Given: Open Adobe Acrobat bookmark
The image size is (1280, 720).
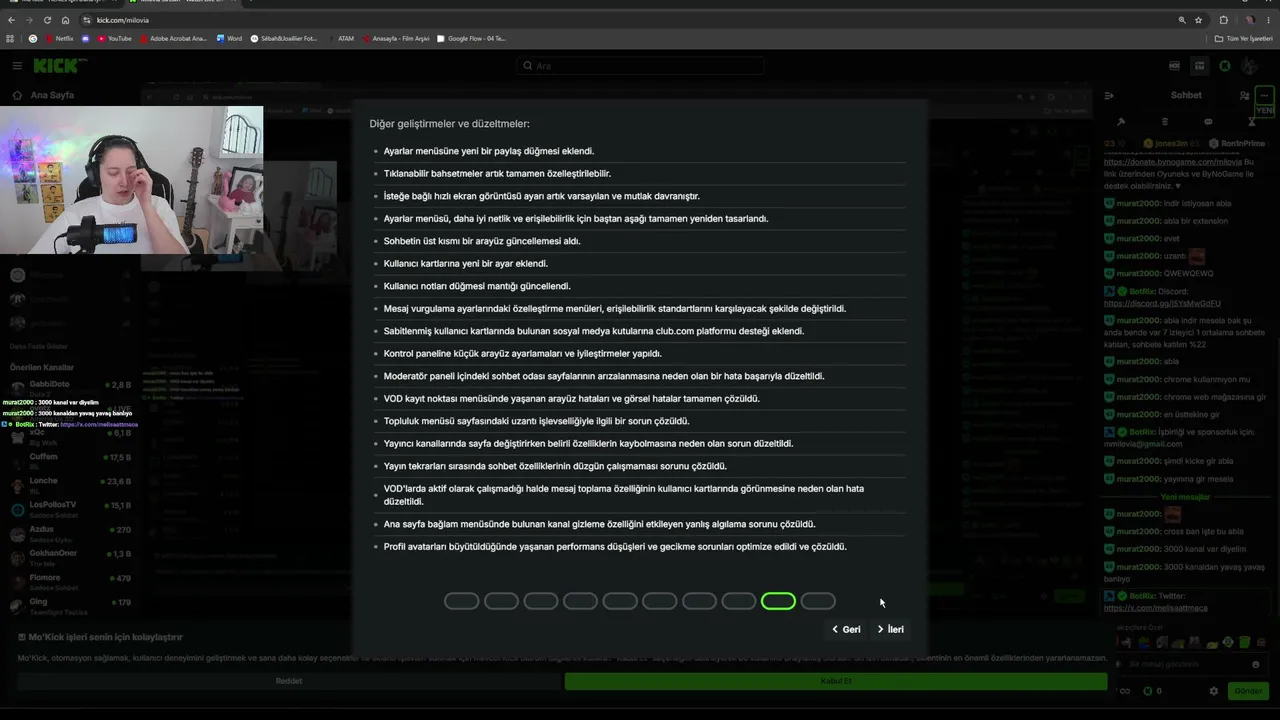Looking at the screenshot, I should coord(173,39).
